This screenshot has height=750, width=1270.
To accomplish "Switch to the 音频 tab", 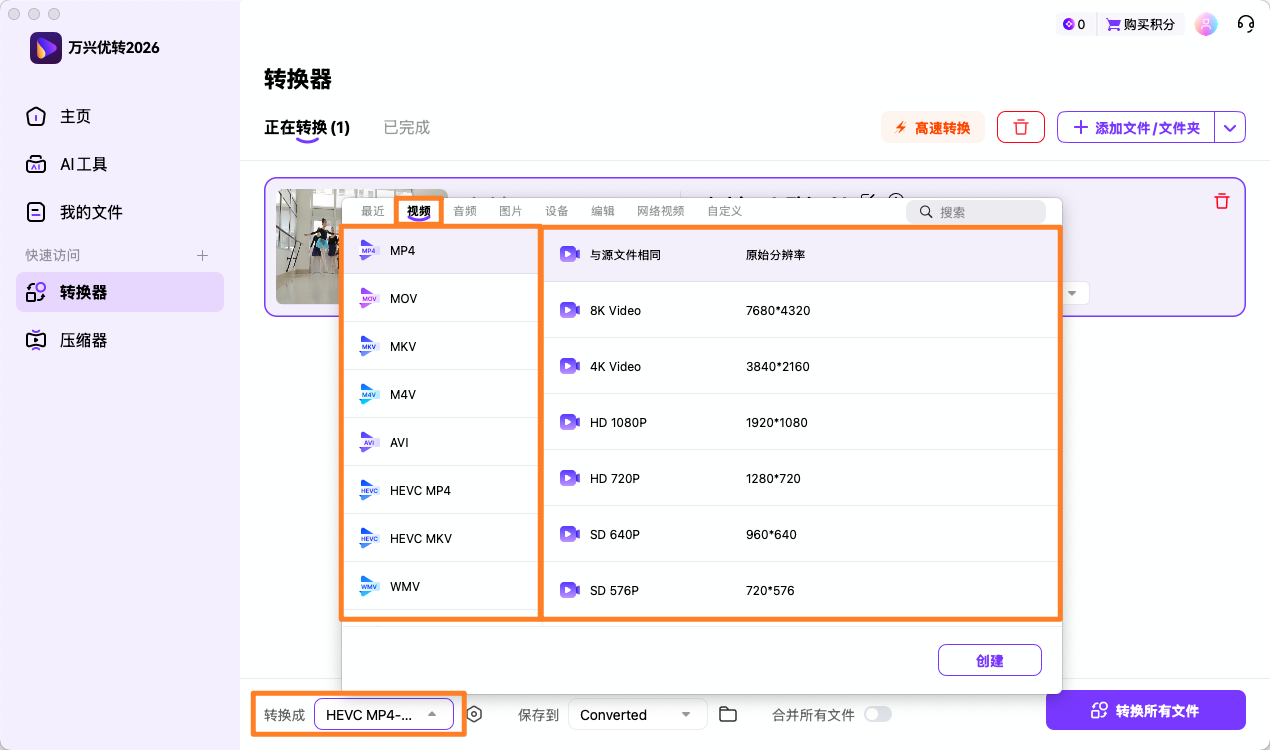I will 464,211.
